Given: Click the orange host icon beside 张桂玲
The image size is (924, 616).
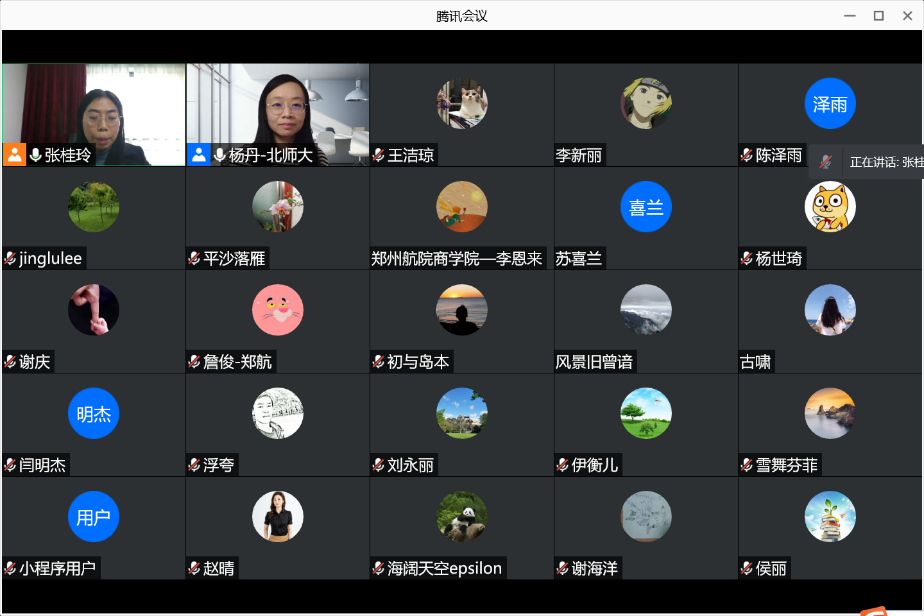Looking at the screenshot, I should (x=14, y=155).
